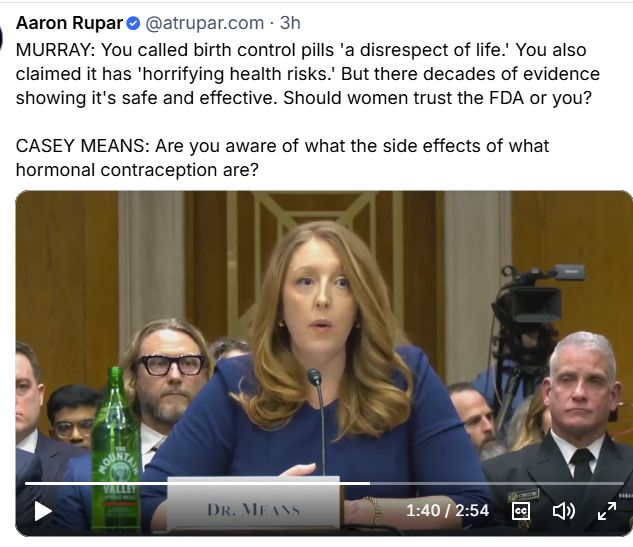Click the green Mountain Valley bottle in the video
633x547 pixels.
pos(115,450)
